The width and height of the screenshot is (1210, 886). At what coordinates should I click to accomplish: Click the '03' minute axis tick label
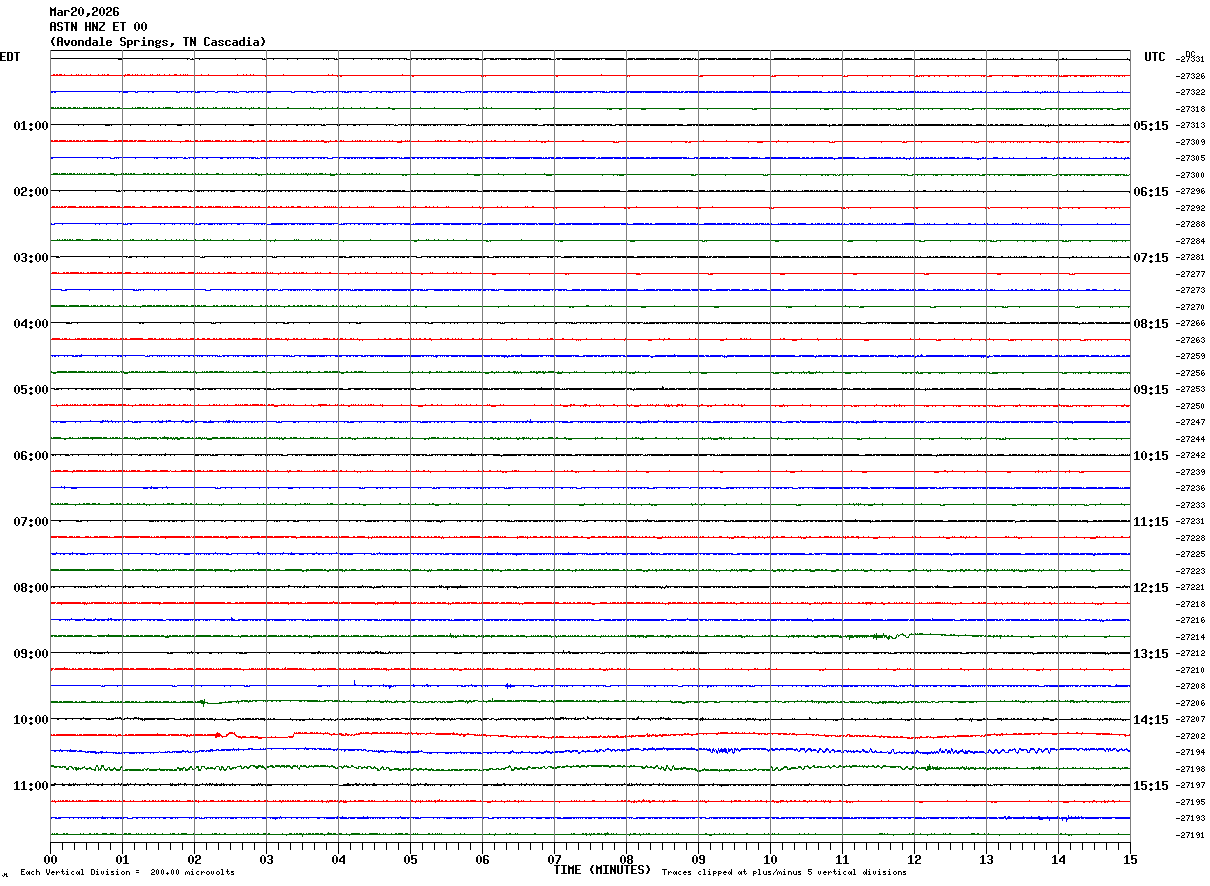click(x=266, y=860)
